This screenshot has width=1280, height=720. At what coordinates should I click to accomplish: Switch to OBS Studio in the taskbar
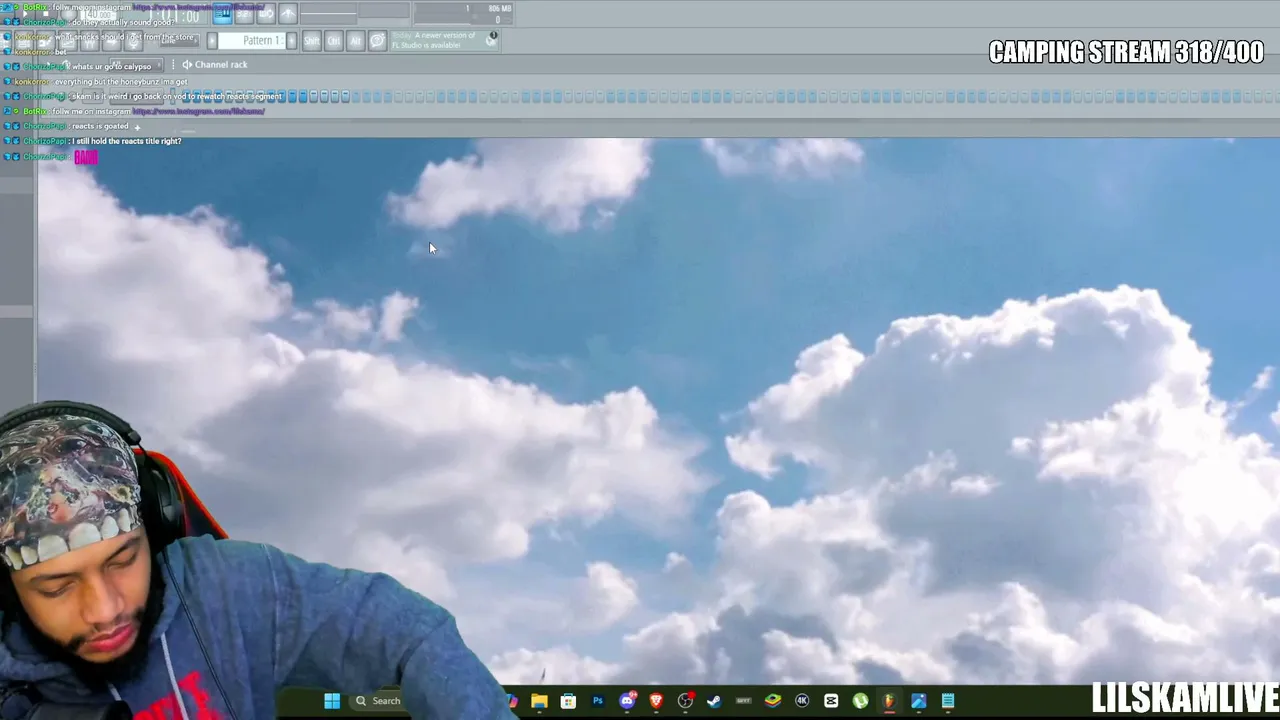685,701
